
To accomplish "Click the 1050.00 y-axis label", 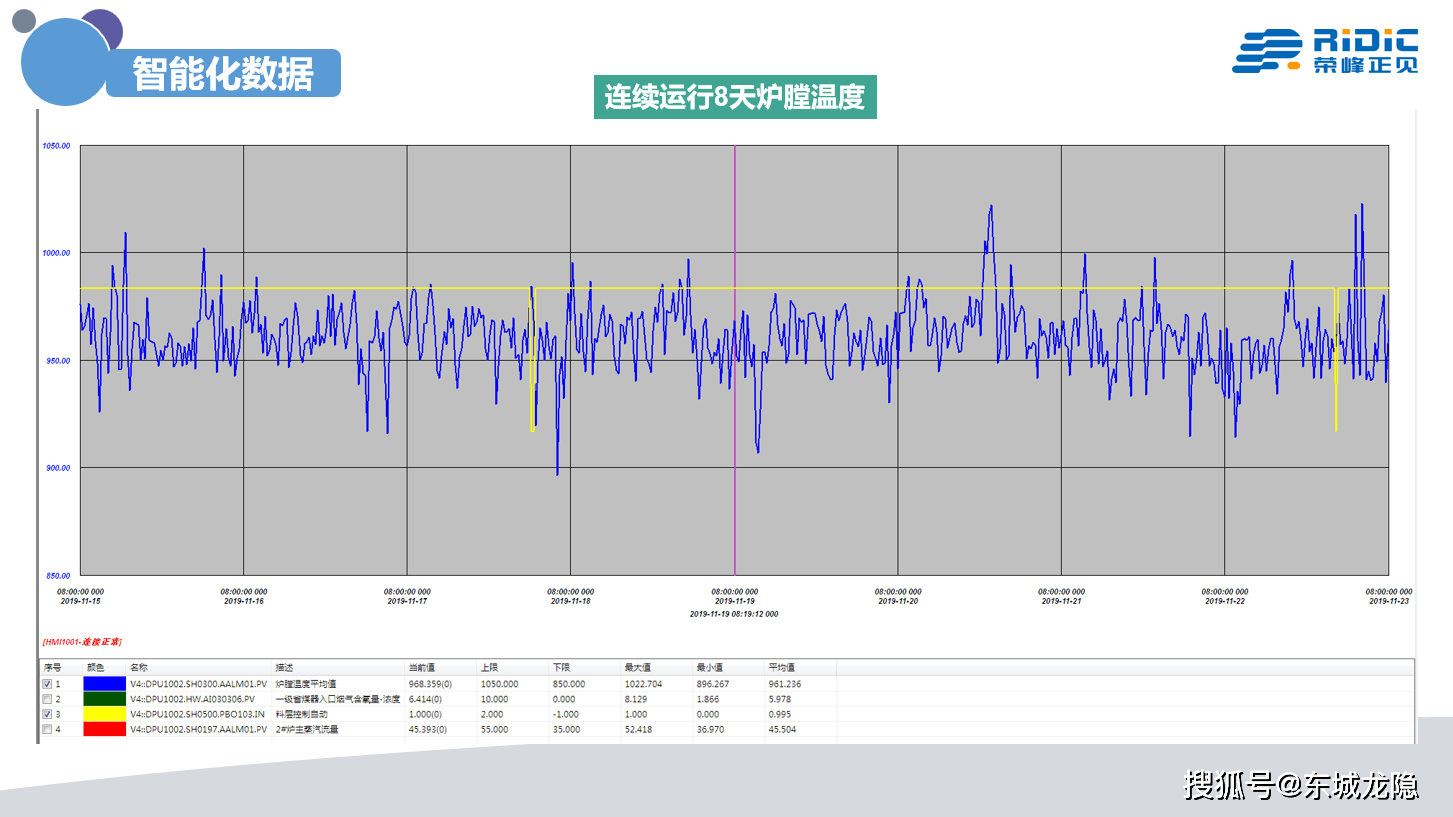I will pyautogui.click(x=56, y=146).
